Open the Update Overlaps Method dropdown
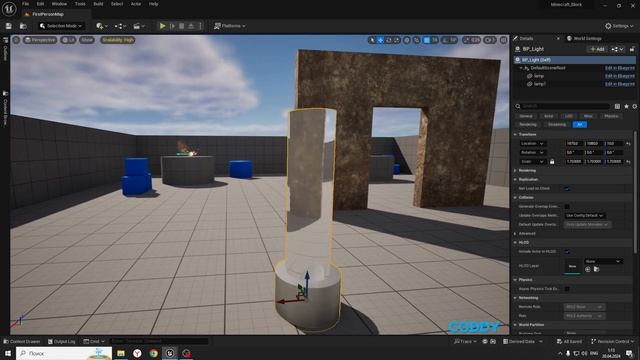The height and width of the screenshot is (360, 640). click(x=584, y=216)
